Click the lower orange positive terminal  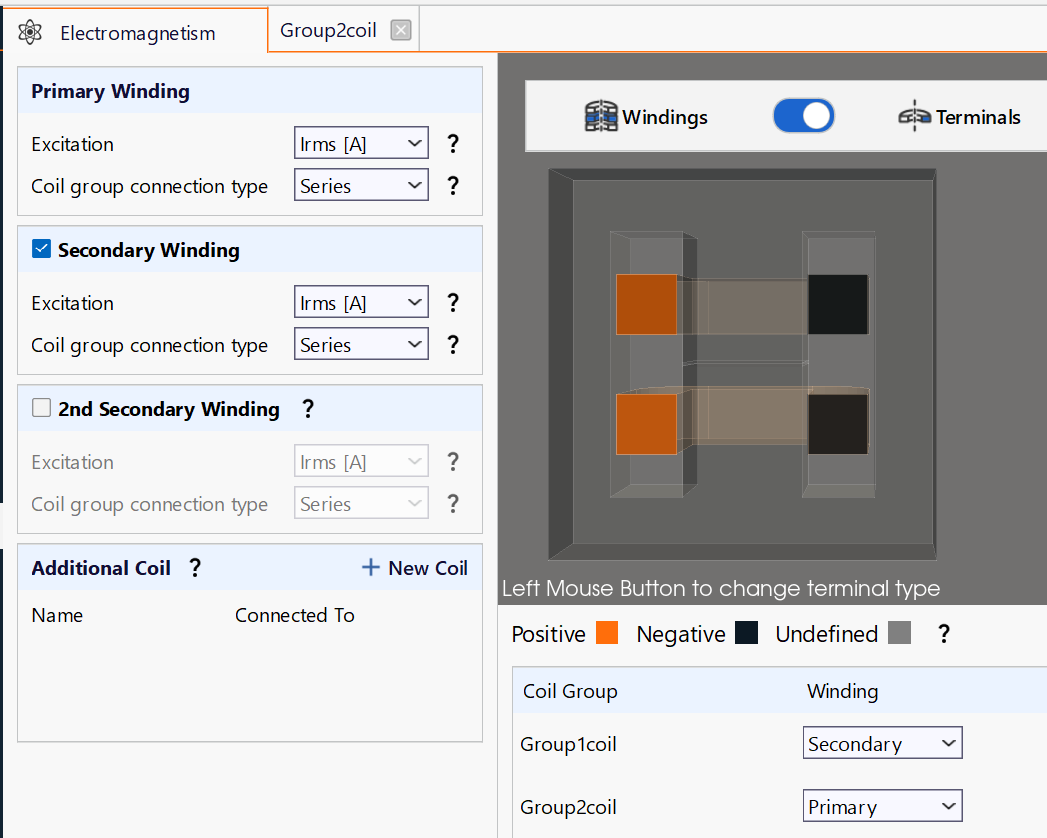[646, 424]
